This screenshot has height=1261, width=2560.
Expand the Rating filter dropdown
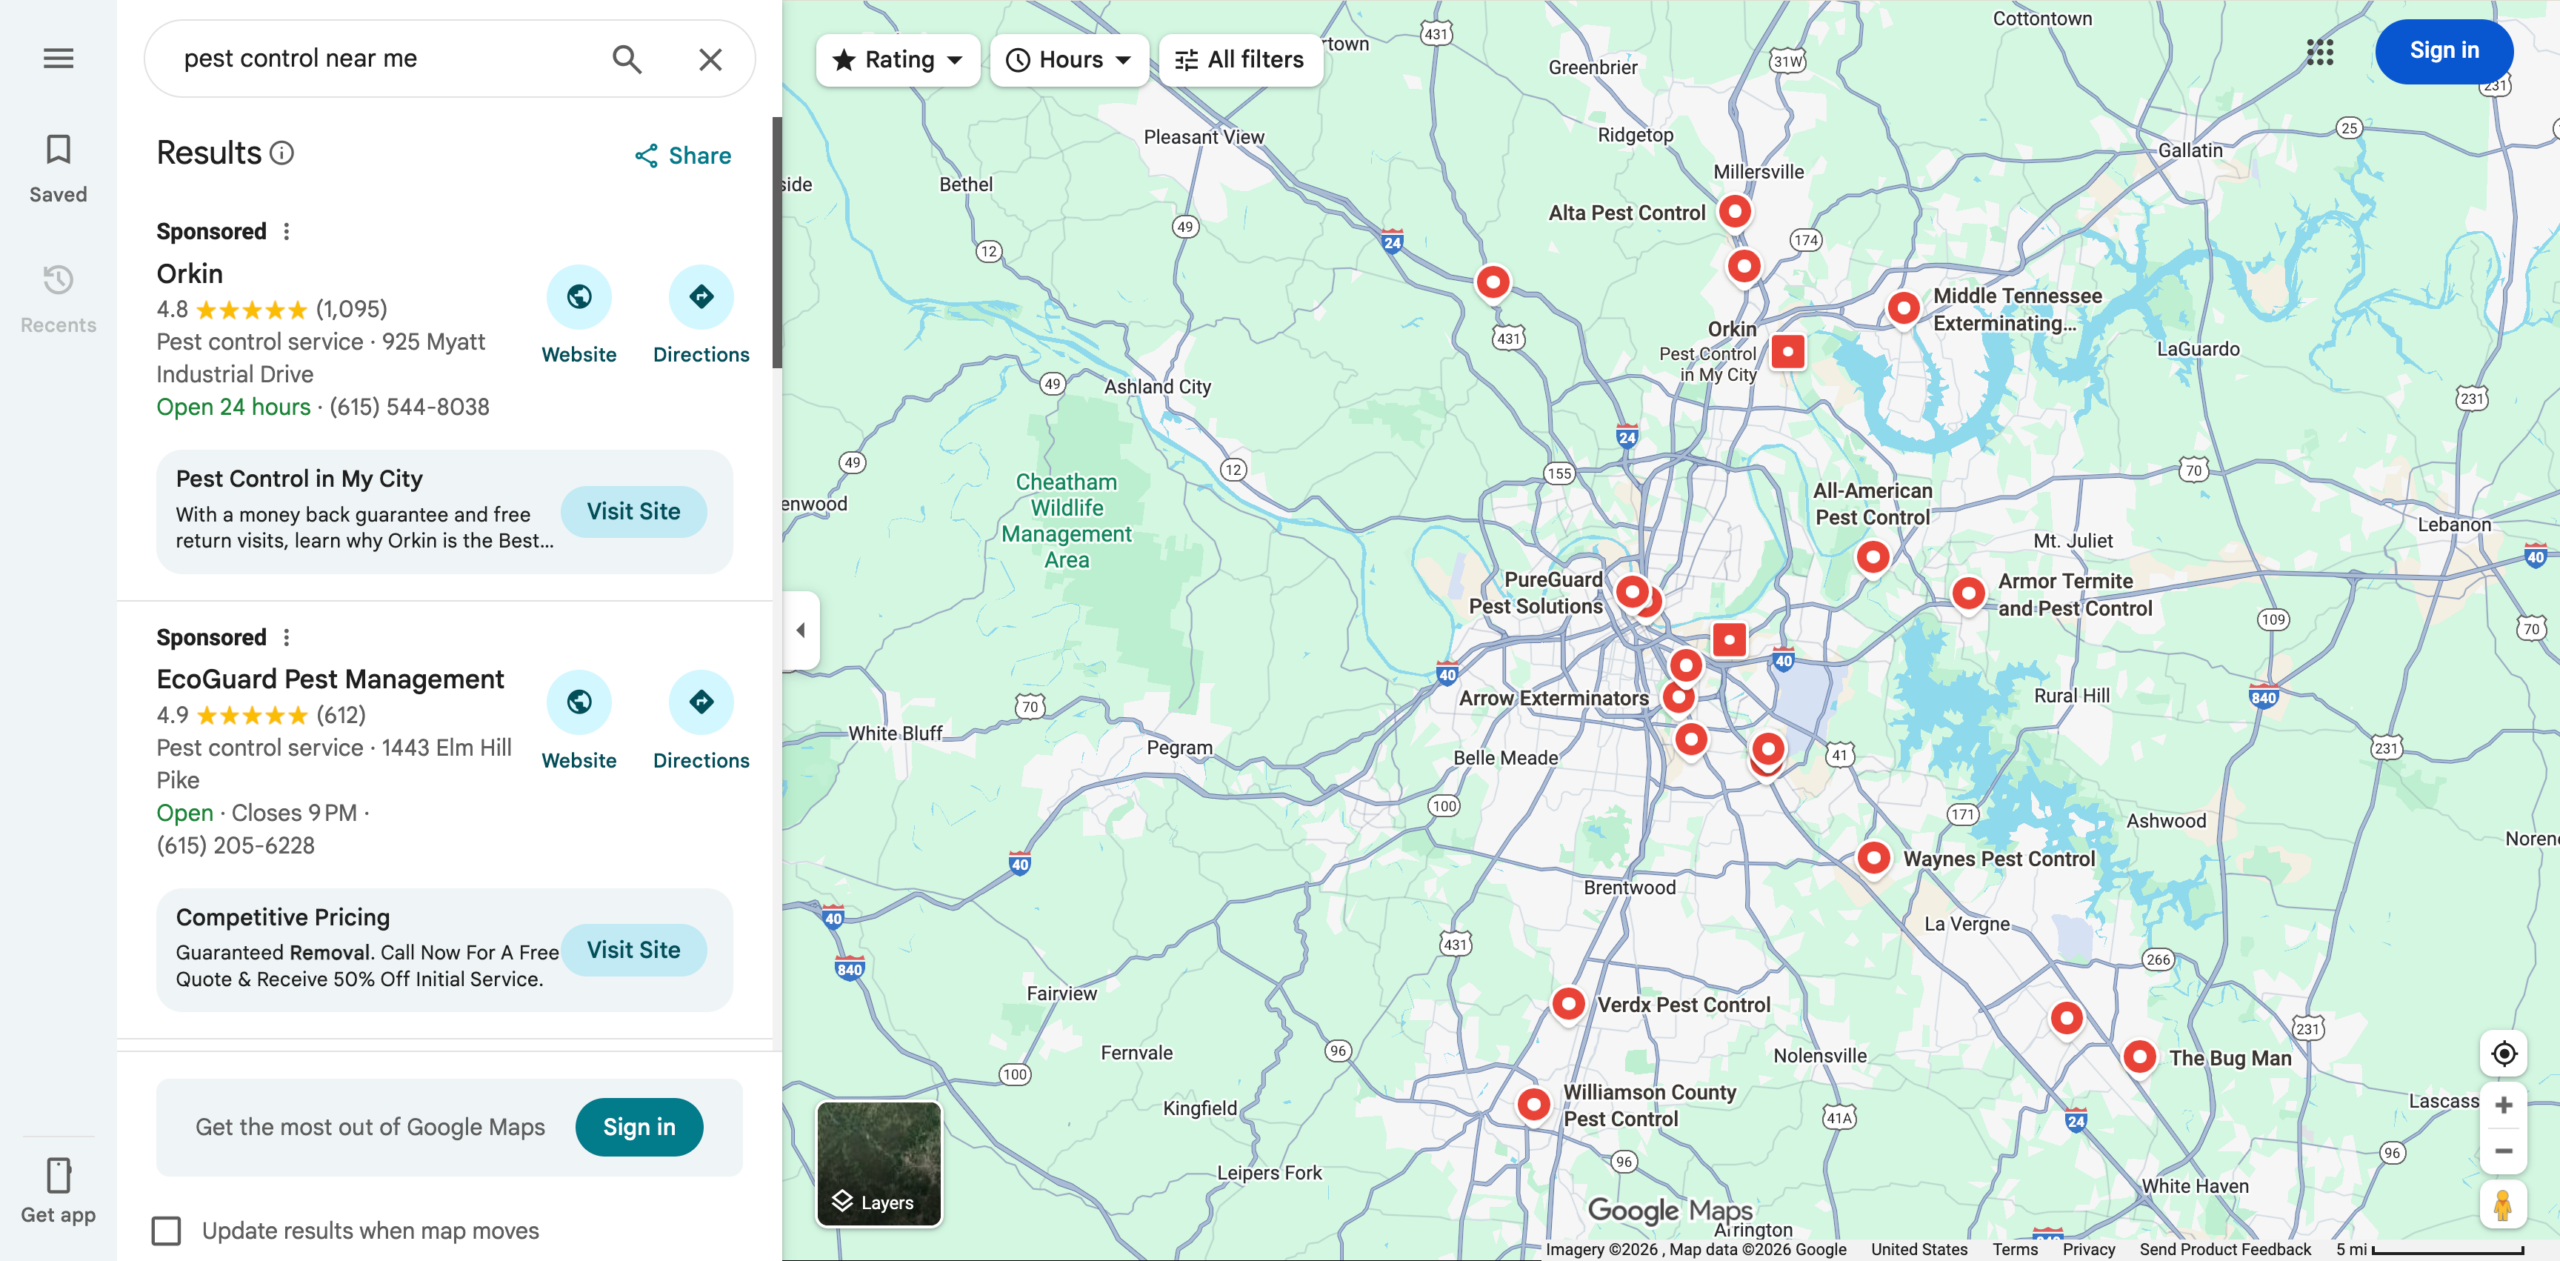pyautogui.click(x=898, y=60)
